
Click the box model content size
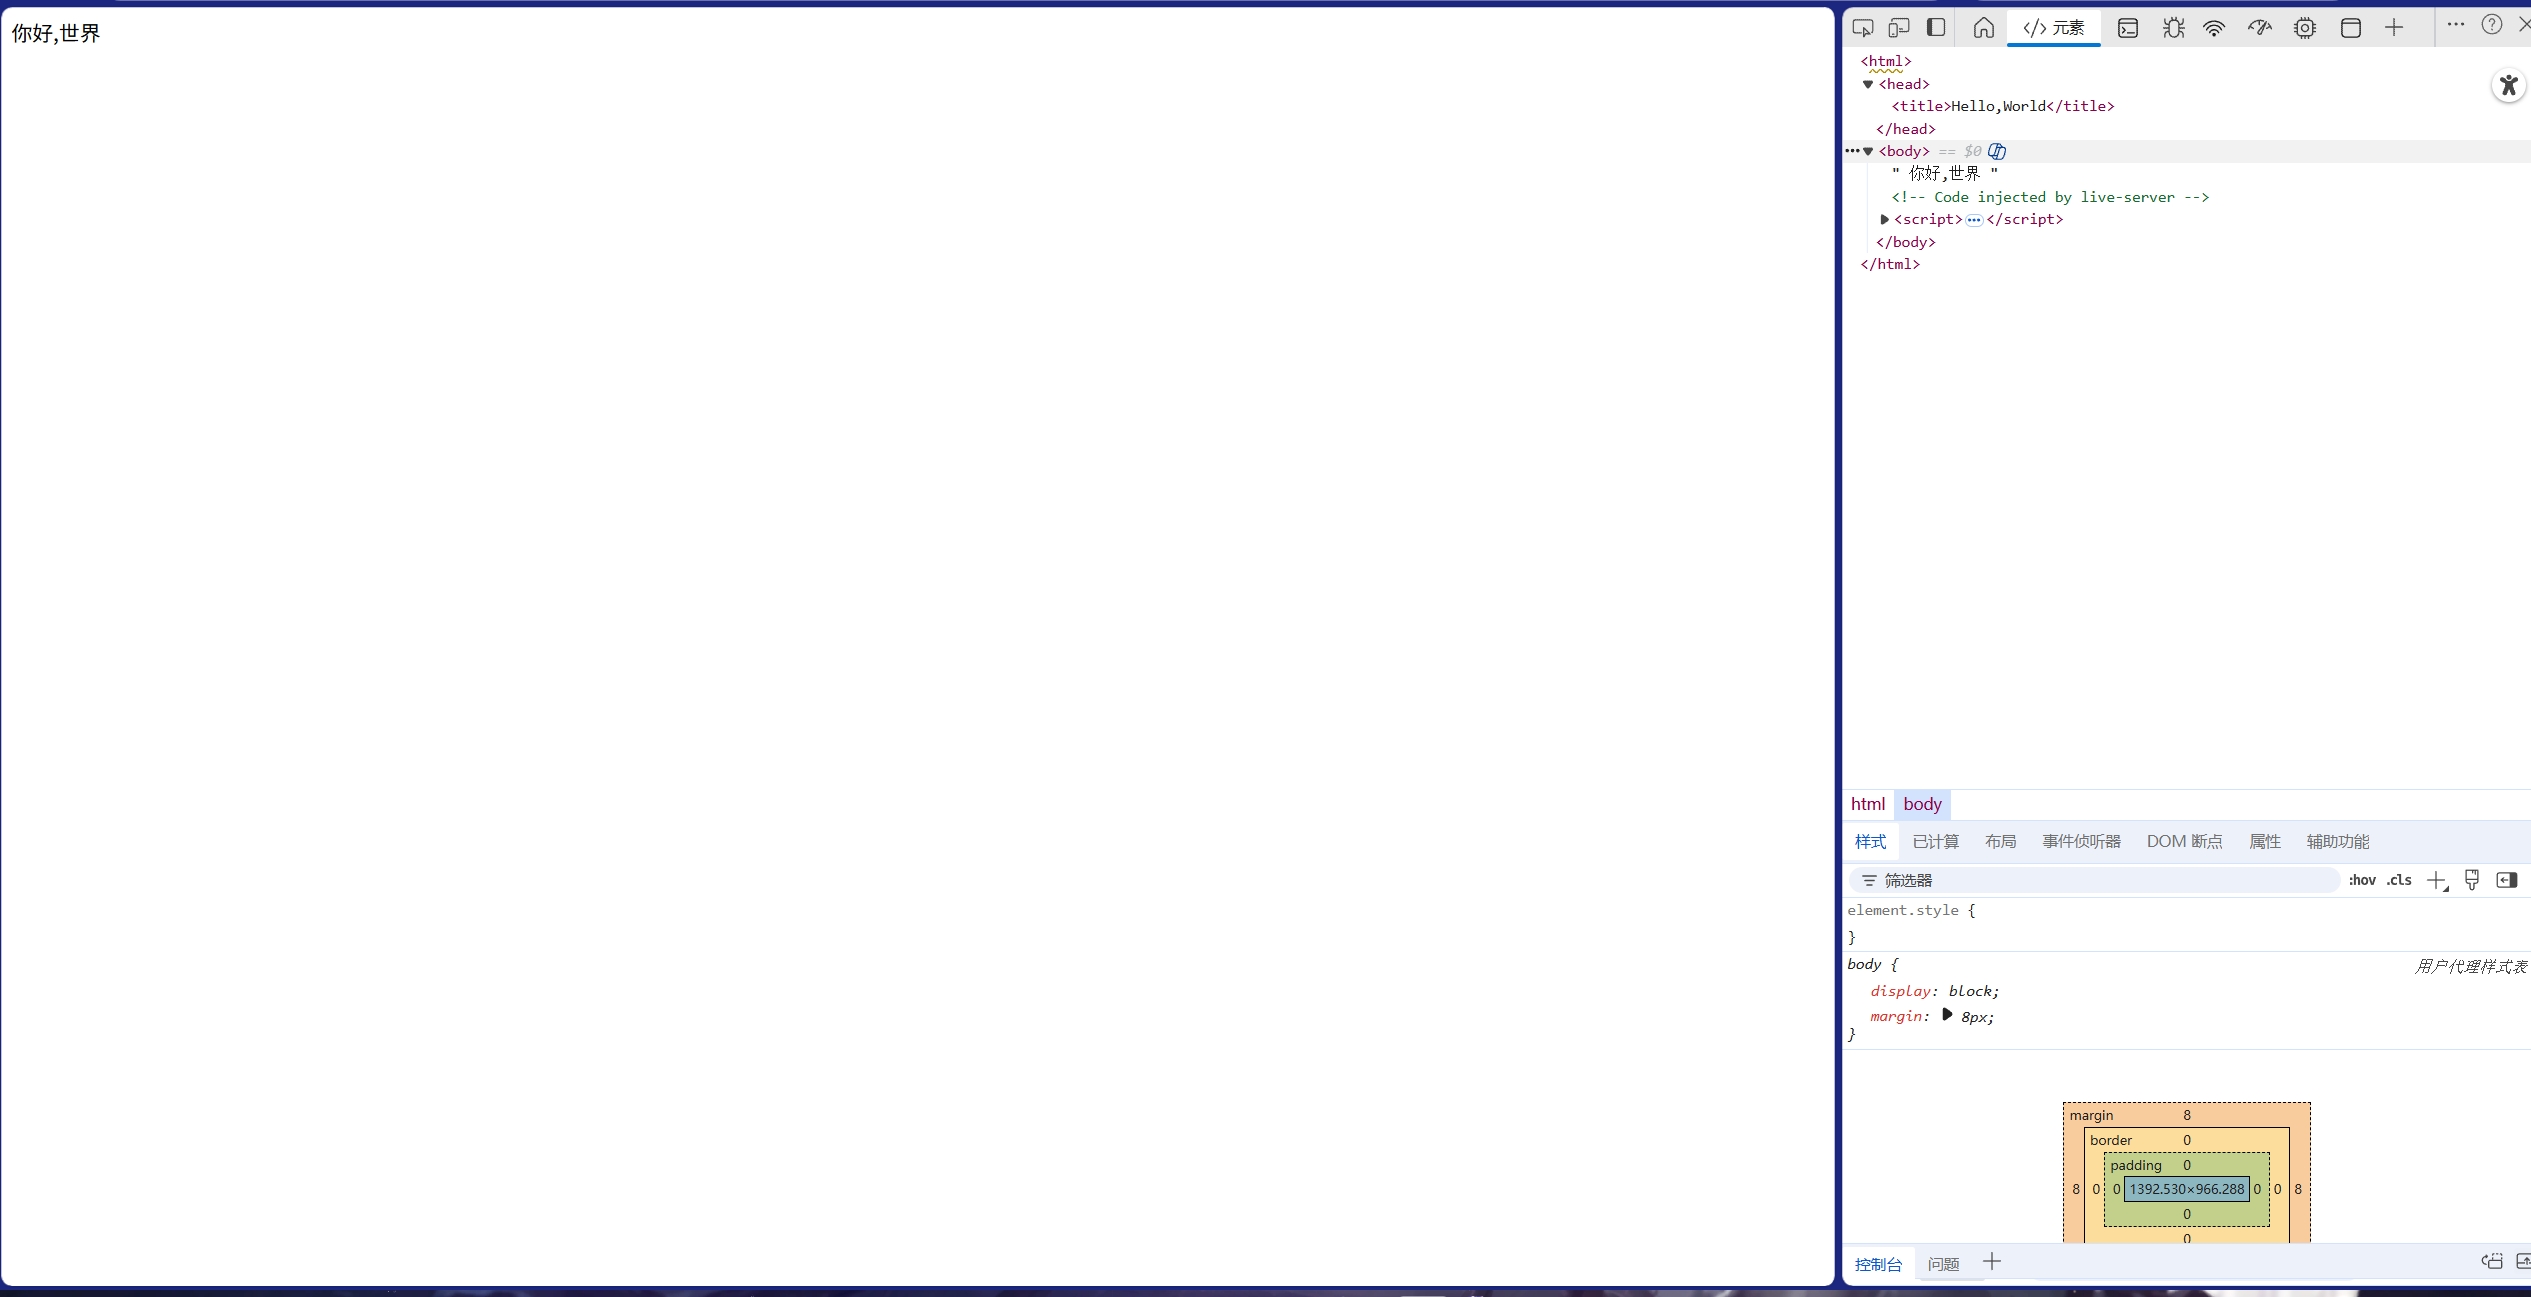tap(2186, 1189)
